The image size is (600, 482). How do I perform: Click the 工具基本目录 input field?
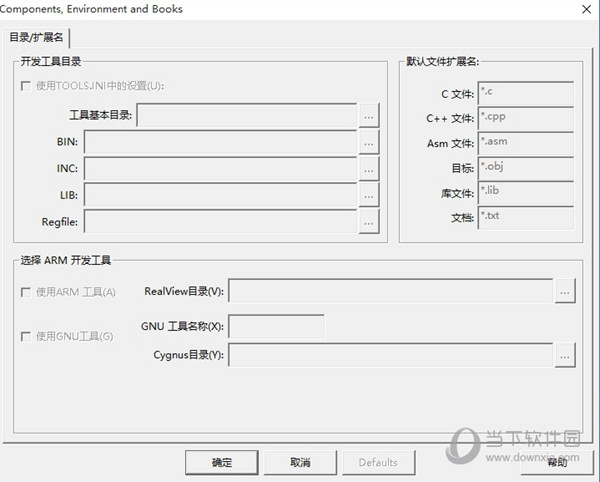click(247, 115)
